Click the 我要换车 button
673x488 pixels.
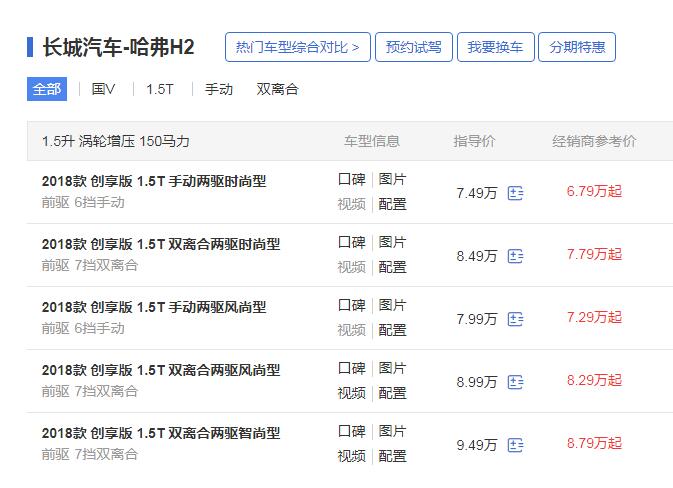[x=495, y=47]
